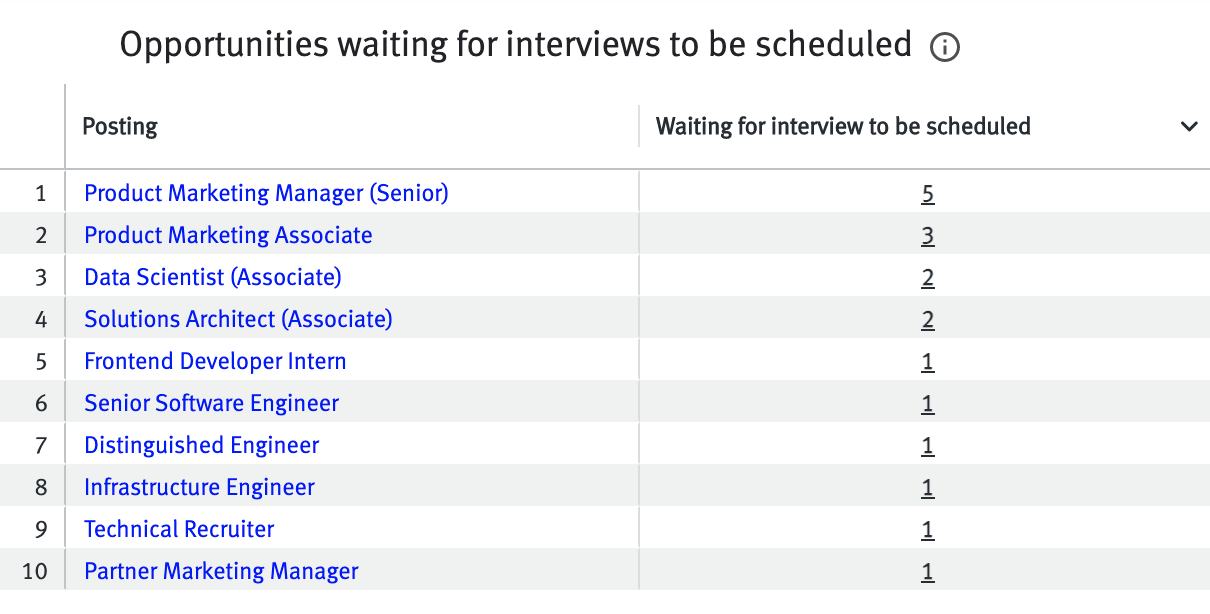Open the Senior Software Engineer posting
This screenshot has width=1210, height=614.
click(210, 402)
